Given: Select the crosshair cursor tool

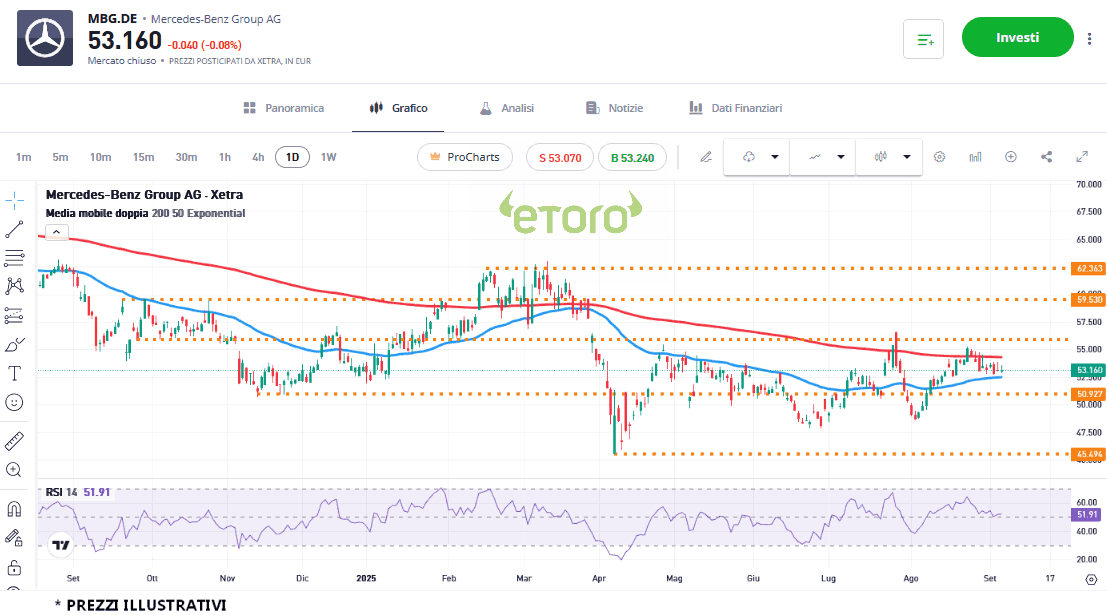Looking at the screenshot, I should coord(14,200).
